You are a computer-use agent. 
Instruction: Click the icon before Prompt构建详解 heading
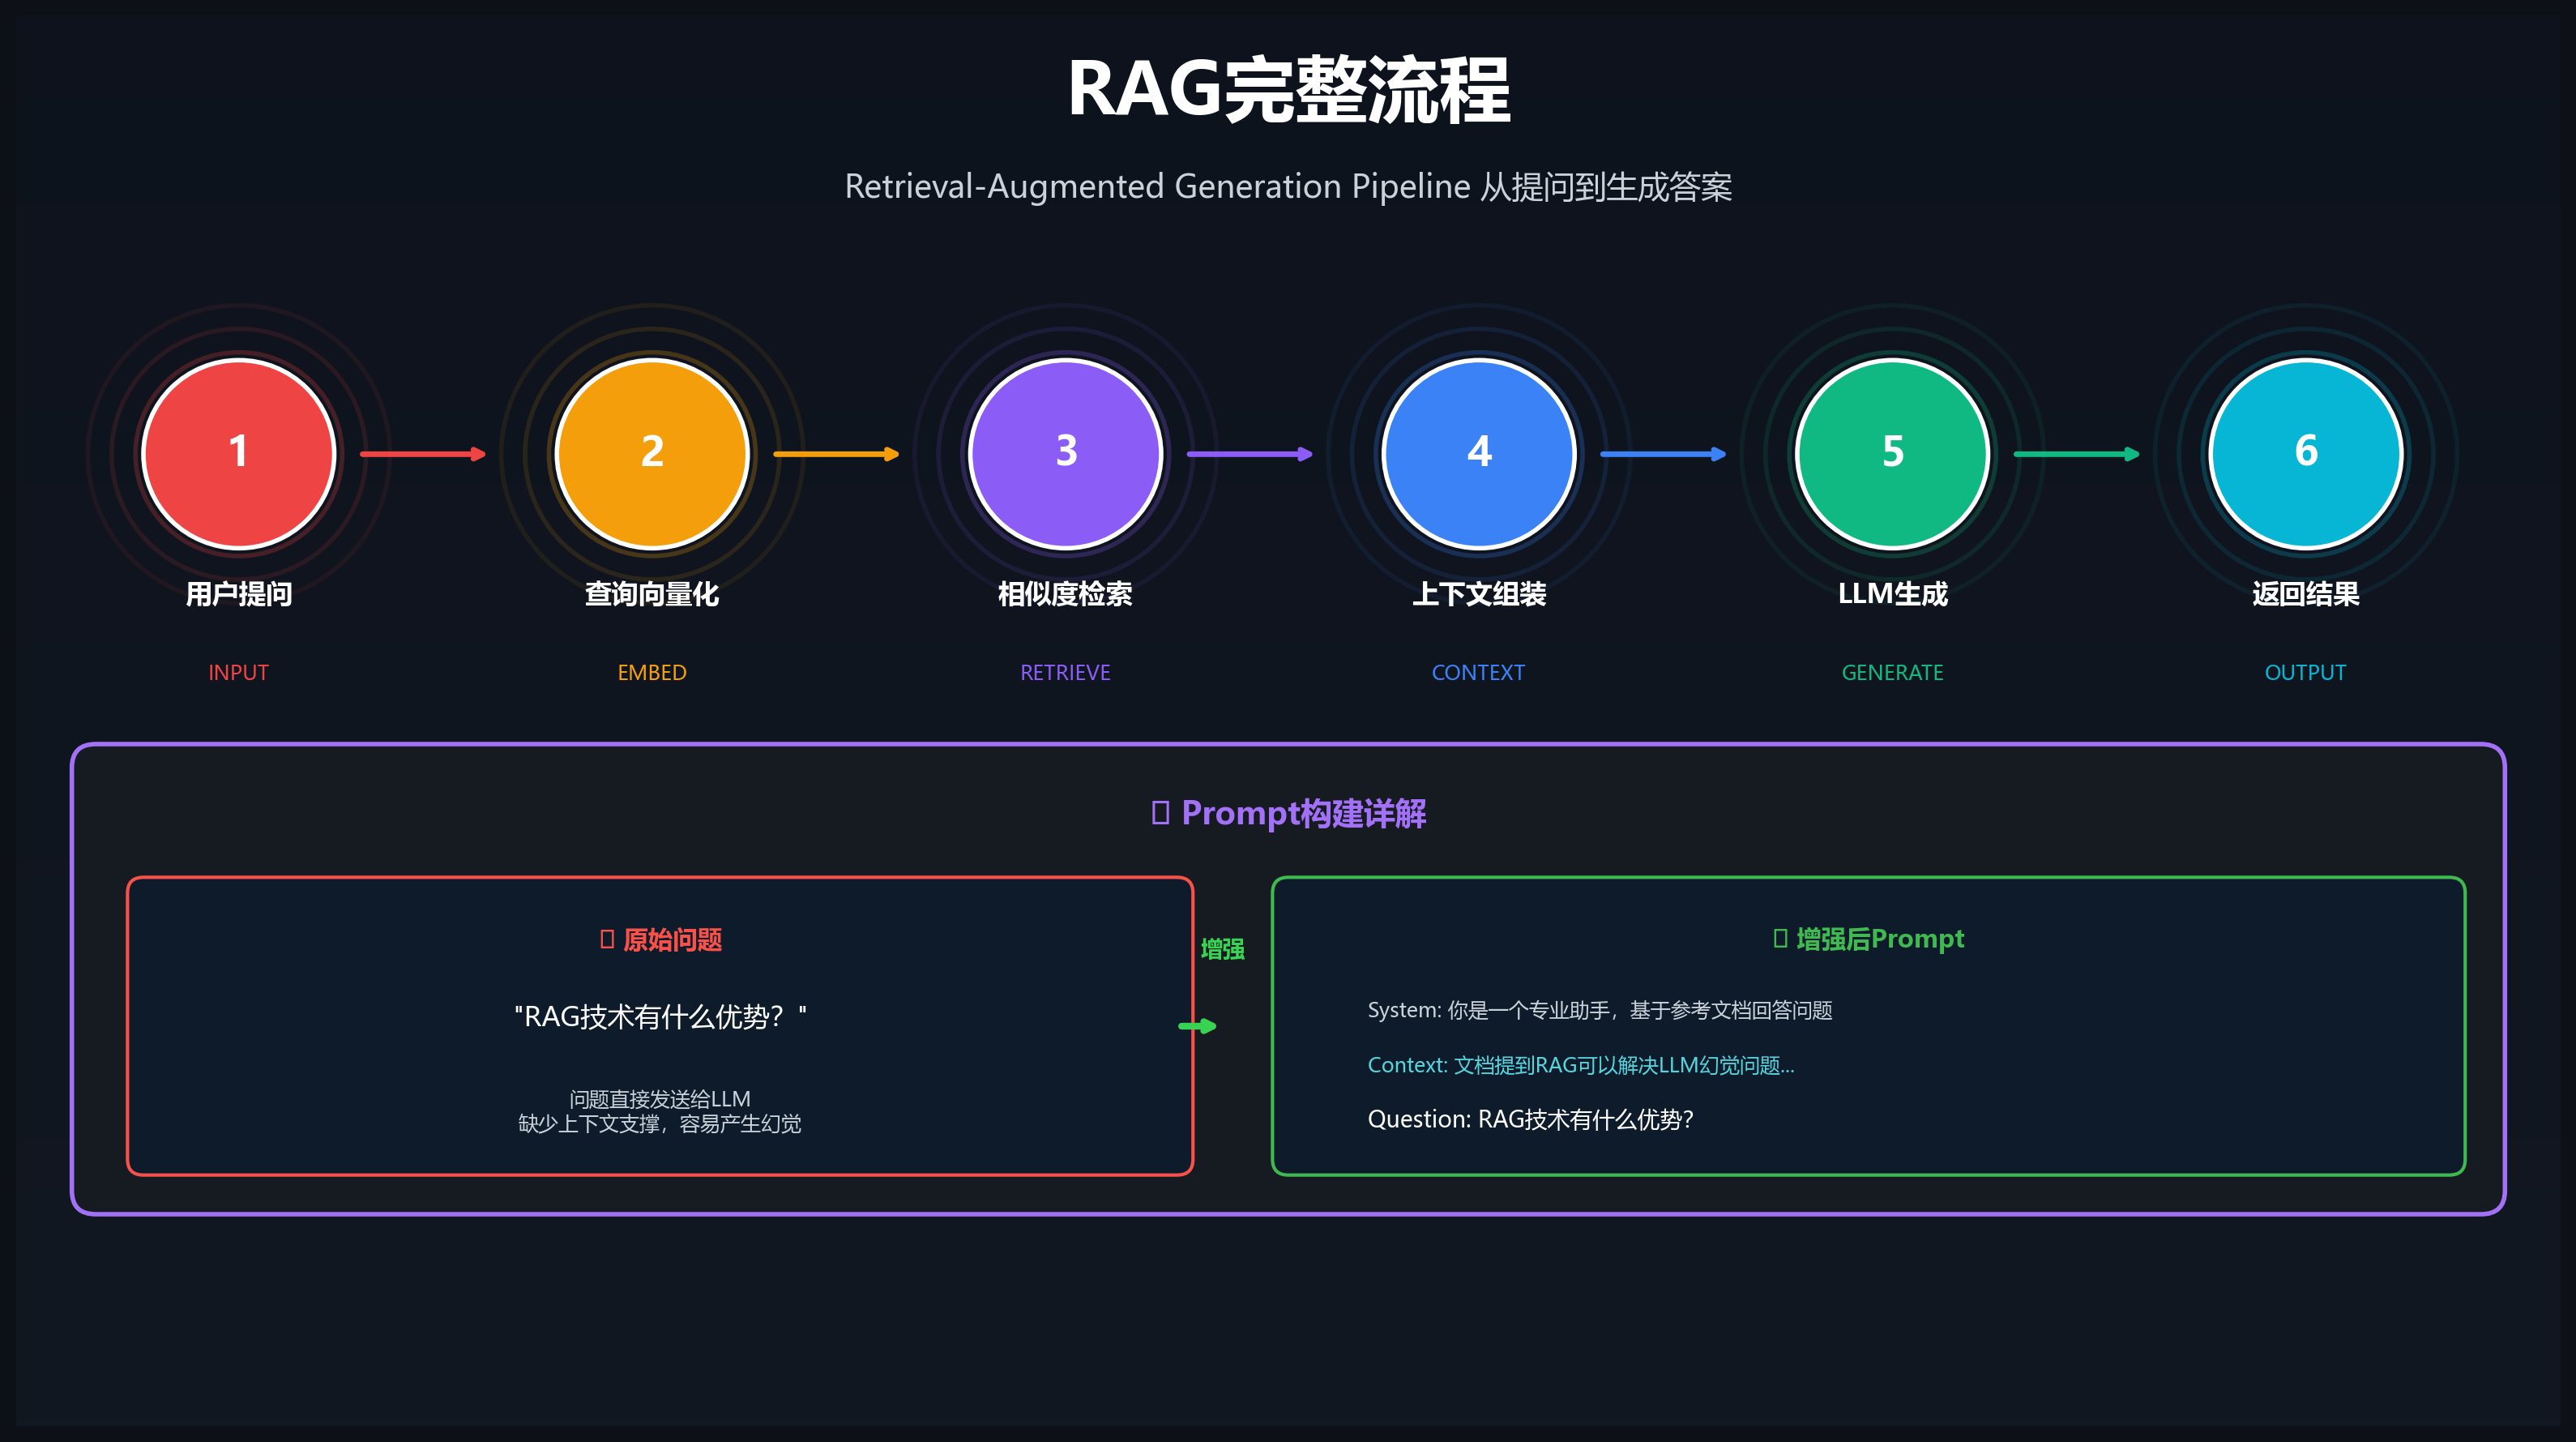(1160, 812)
